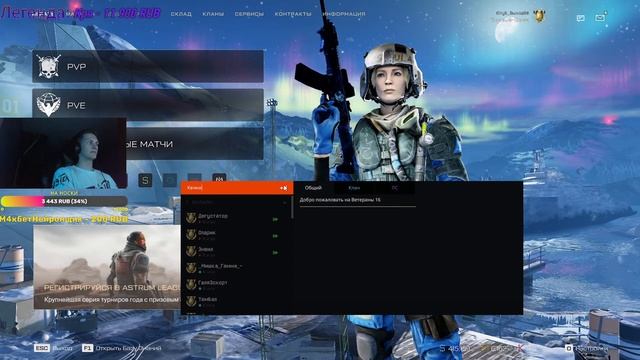Select the S class icon
640x360 pixels.
[145, 180]
